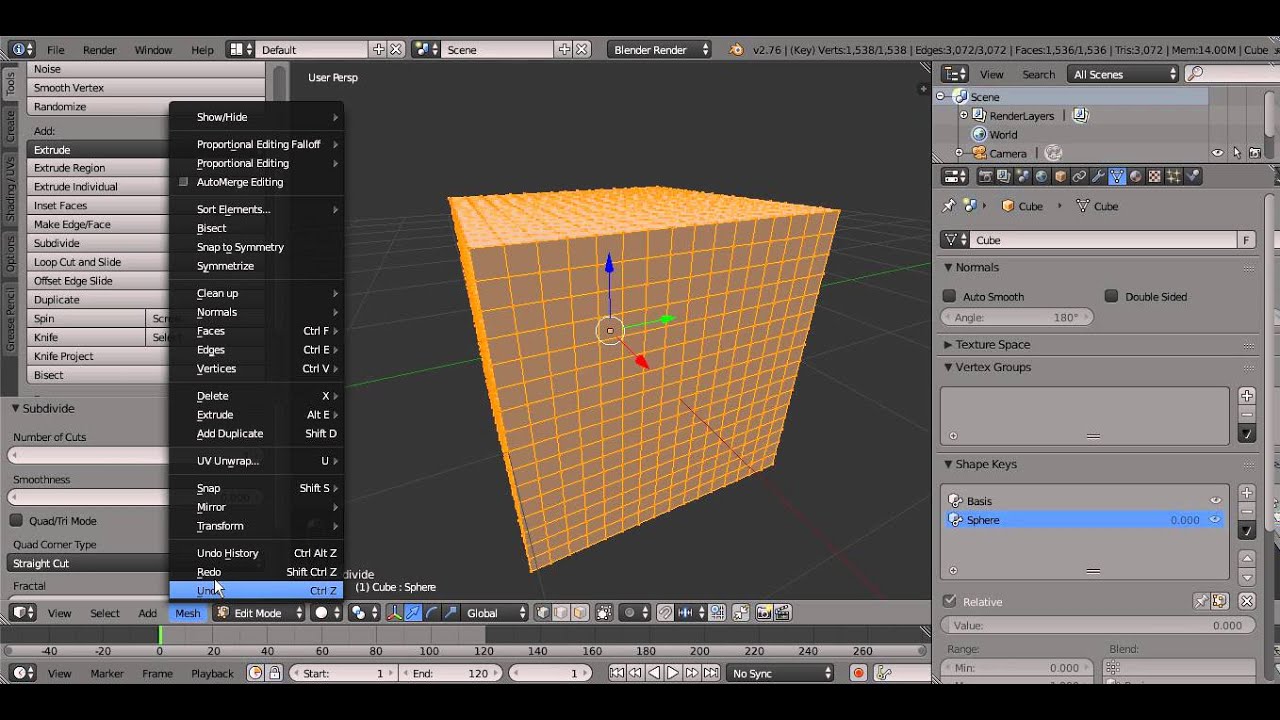Adjust the shape key Value slider
Screen dimensions: 1280x720
click(x=1098, y=625)
